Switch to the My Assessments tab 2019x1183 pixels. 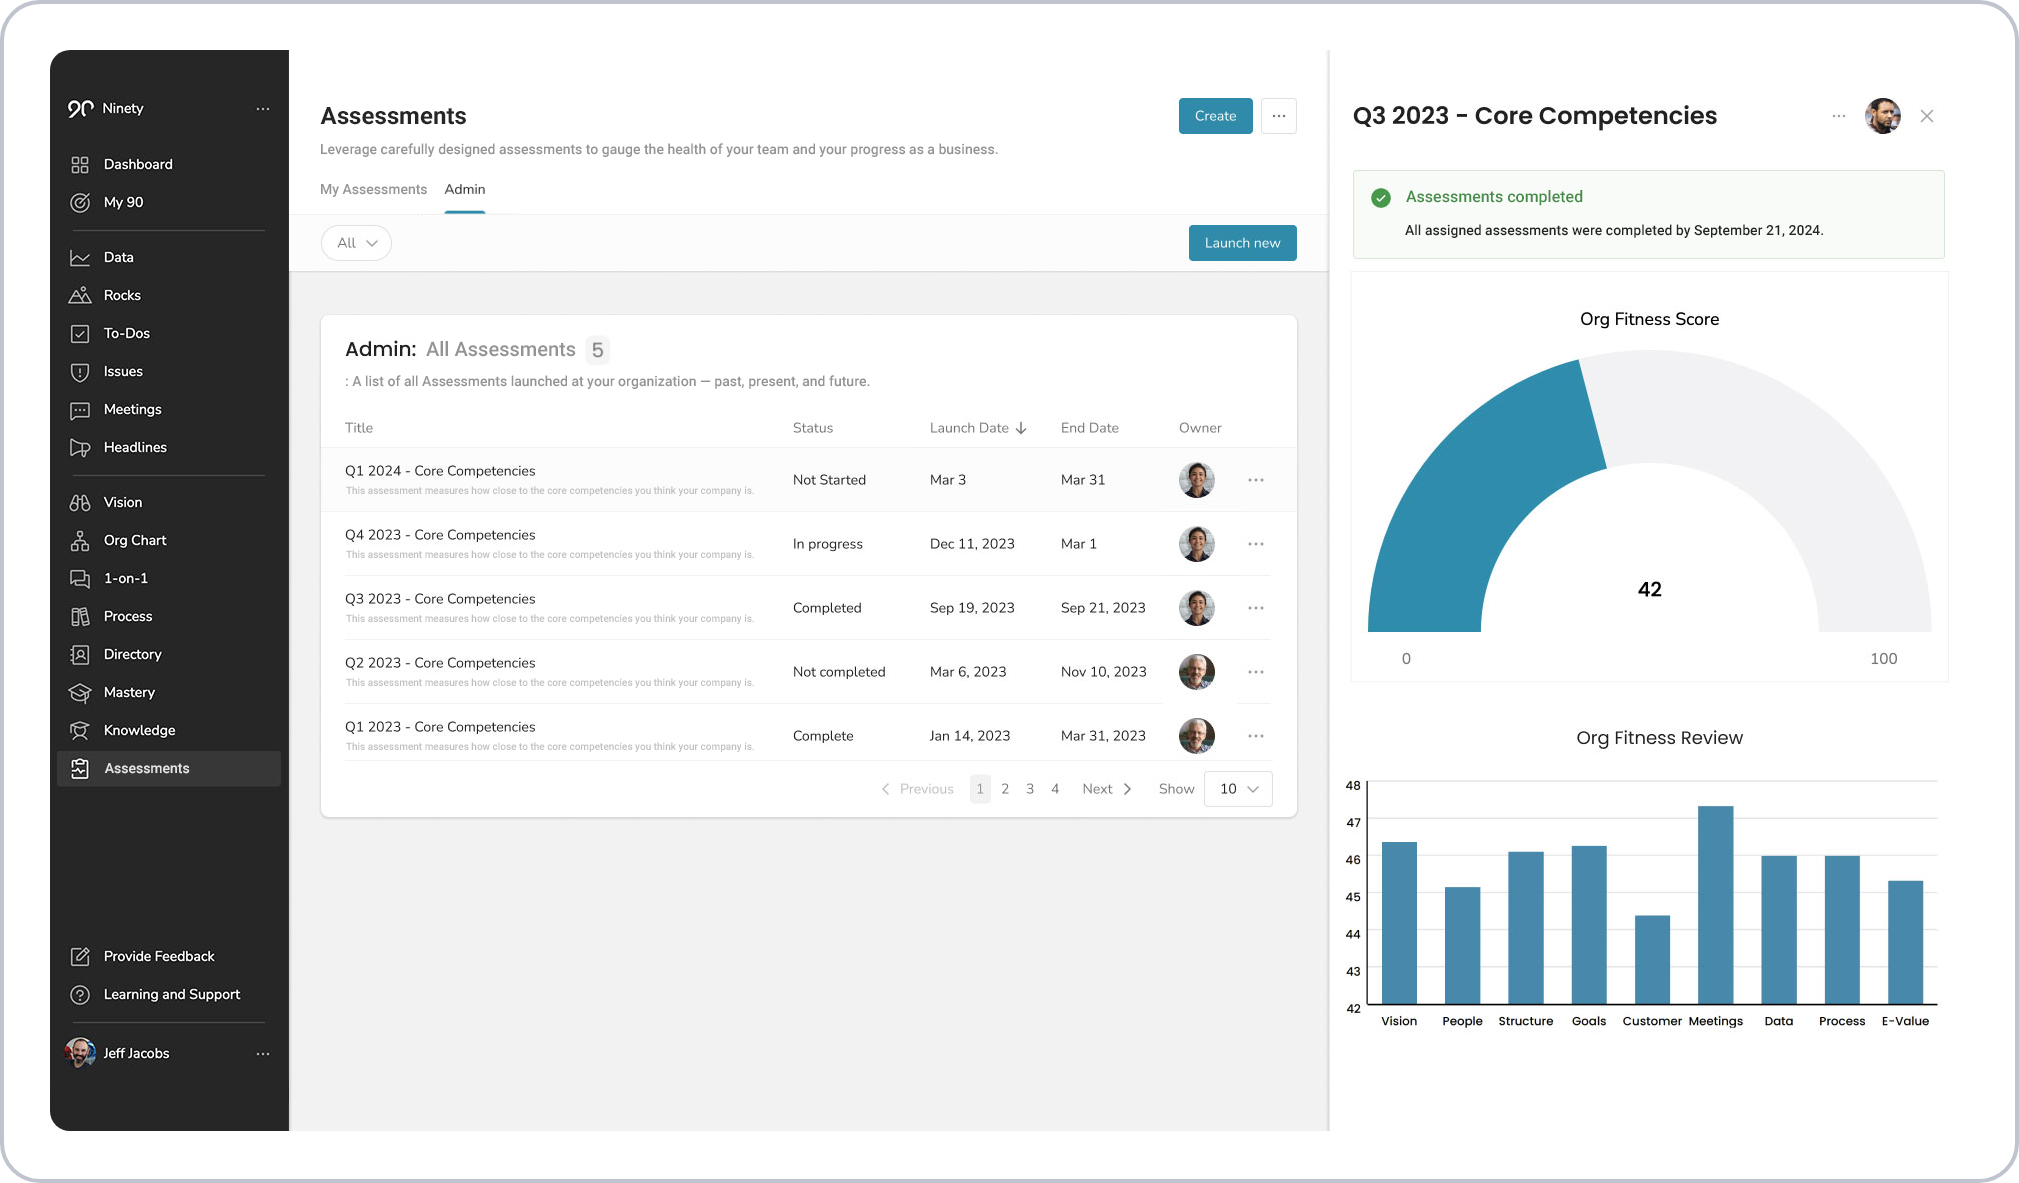coord(373,189)
